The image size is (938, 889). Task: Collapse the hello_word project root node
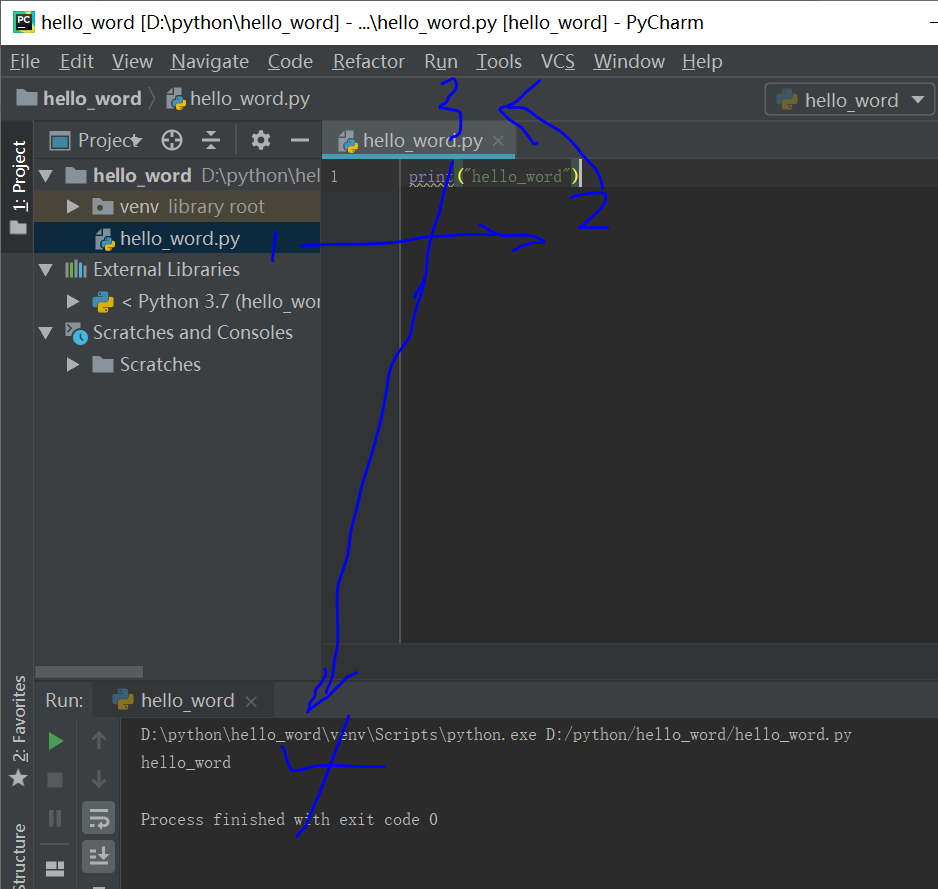click(x=45, y=176)
